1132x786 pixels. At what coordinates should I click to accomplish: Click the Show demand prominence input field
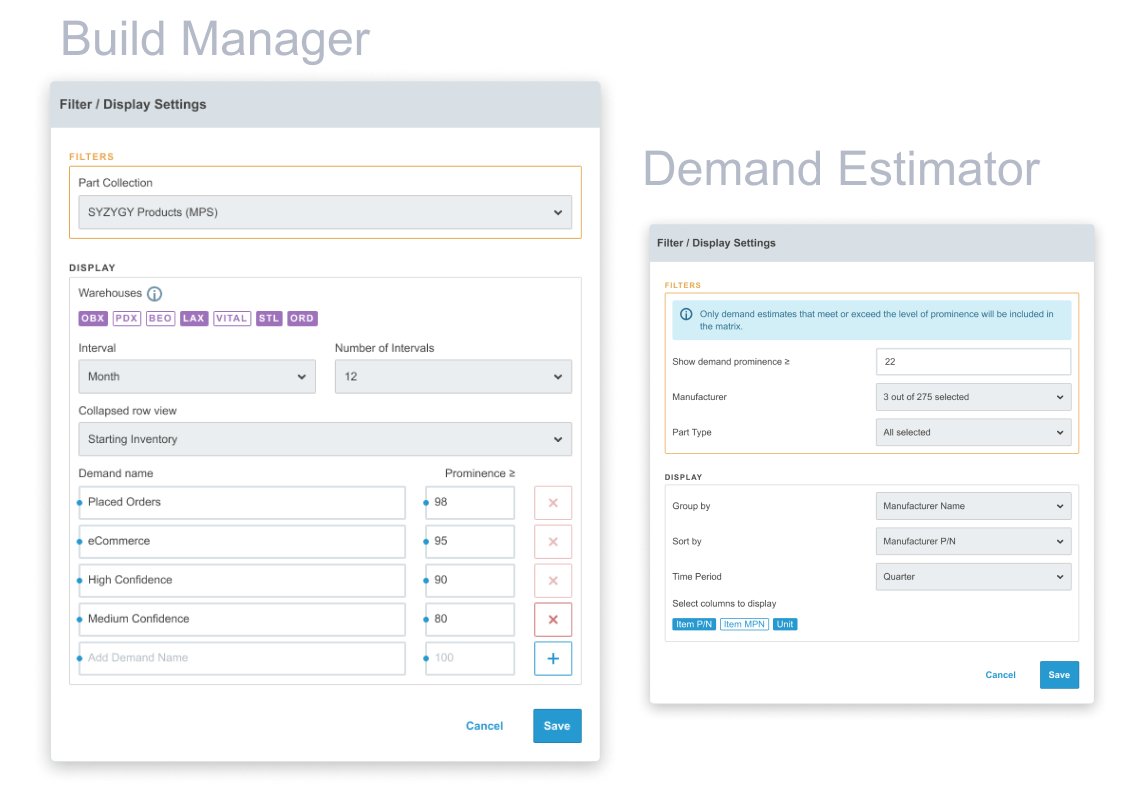pos(972,362)
